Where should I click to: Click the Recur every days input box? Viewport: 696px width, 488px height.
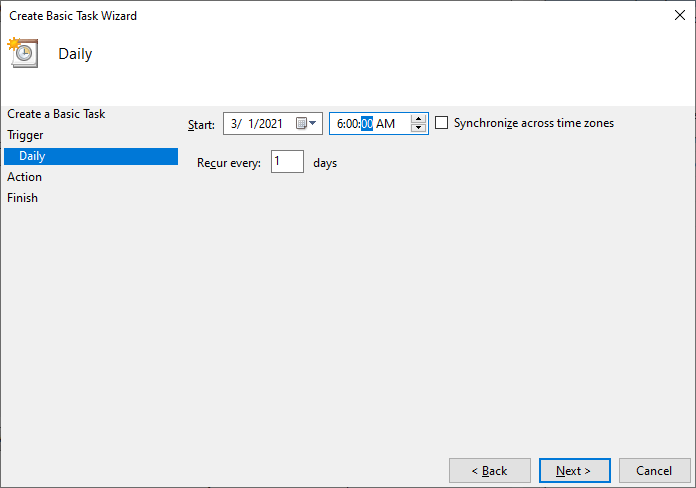[x=287, y=162]
